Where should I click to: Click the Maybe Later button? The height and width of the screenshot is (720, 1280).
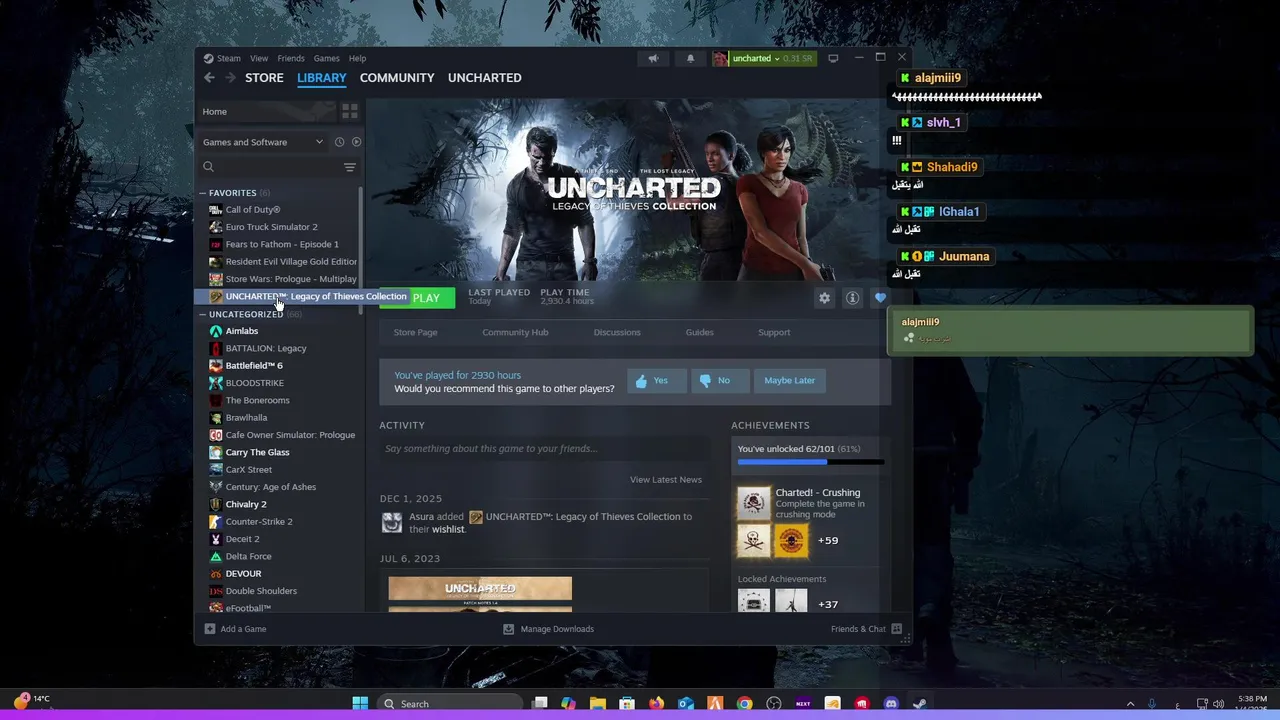(789, 380)
